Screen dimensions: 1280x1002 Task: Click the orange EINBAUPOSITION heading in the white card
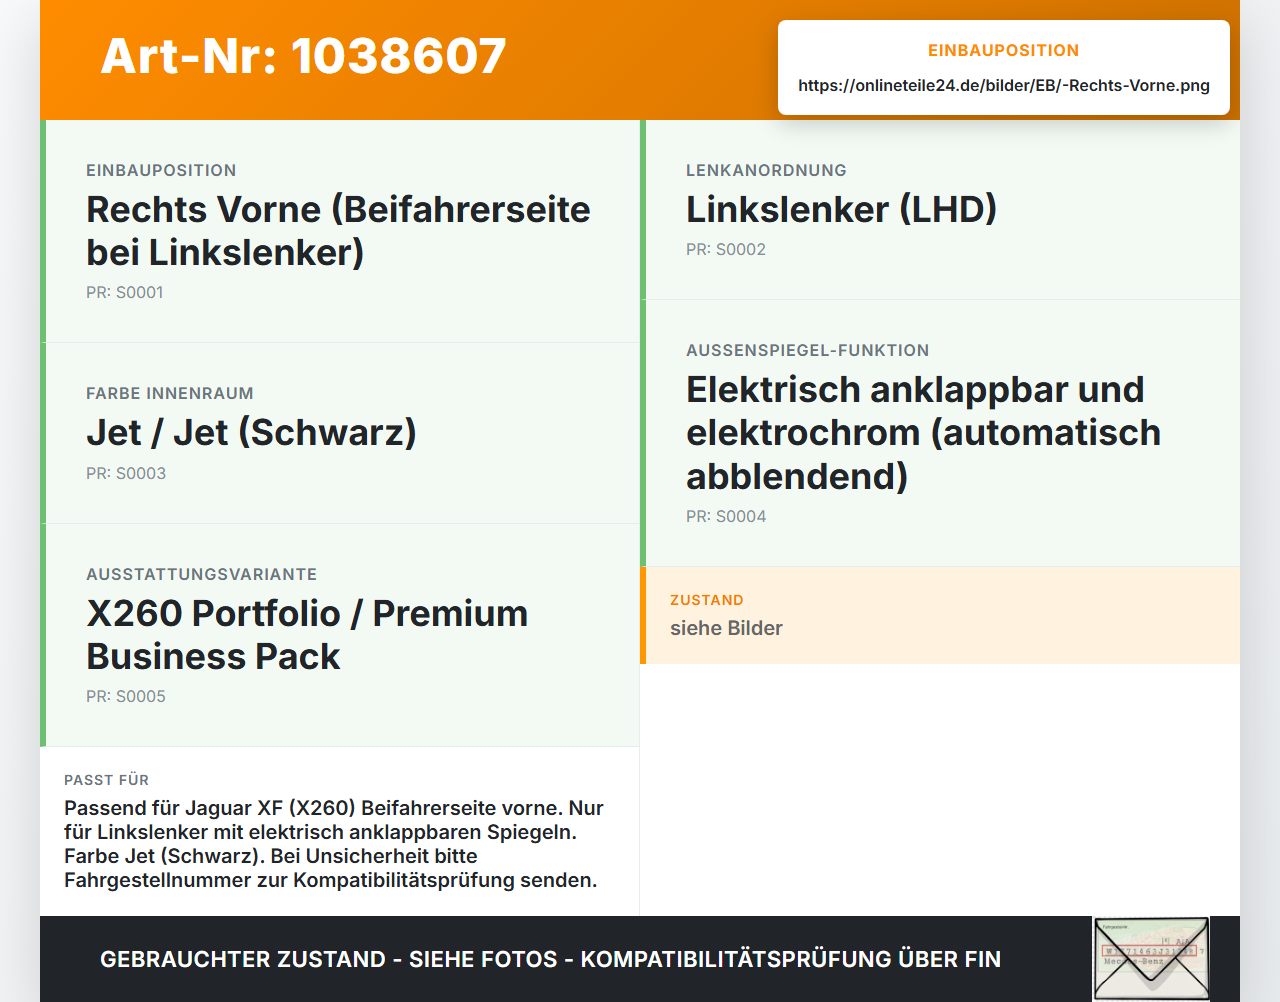[x=1004, y=50]
